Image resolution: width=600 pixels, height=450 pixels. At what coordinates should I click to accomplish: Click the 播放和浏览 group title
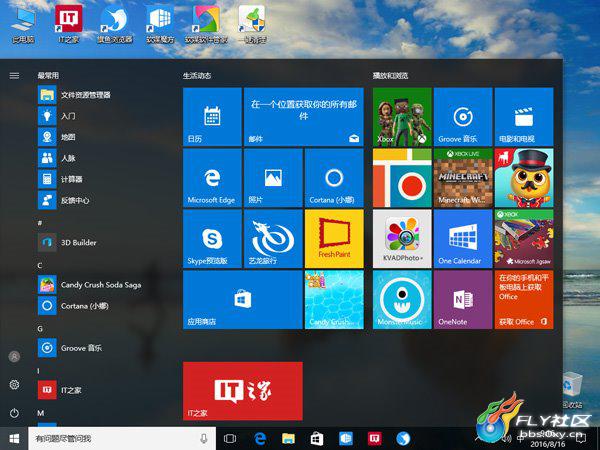click(x=391, y=76)
